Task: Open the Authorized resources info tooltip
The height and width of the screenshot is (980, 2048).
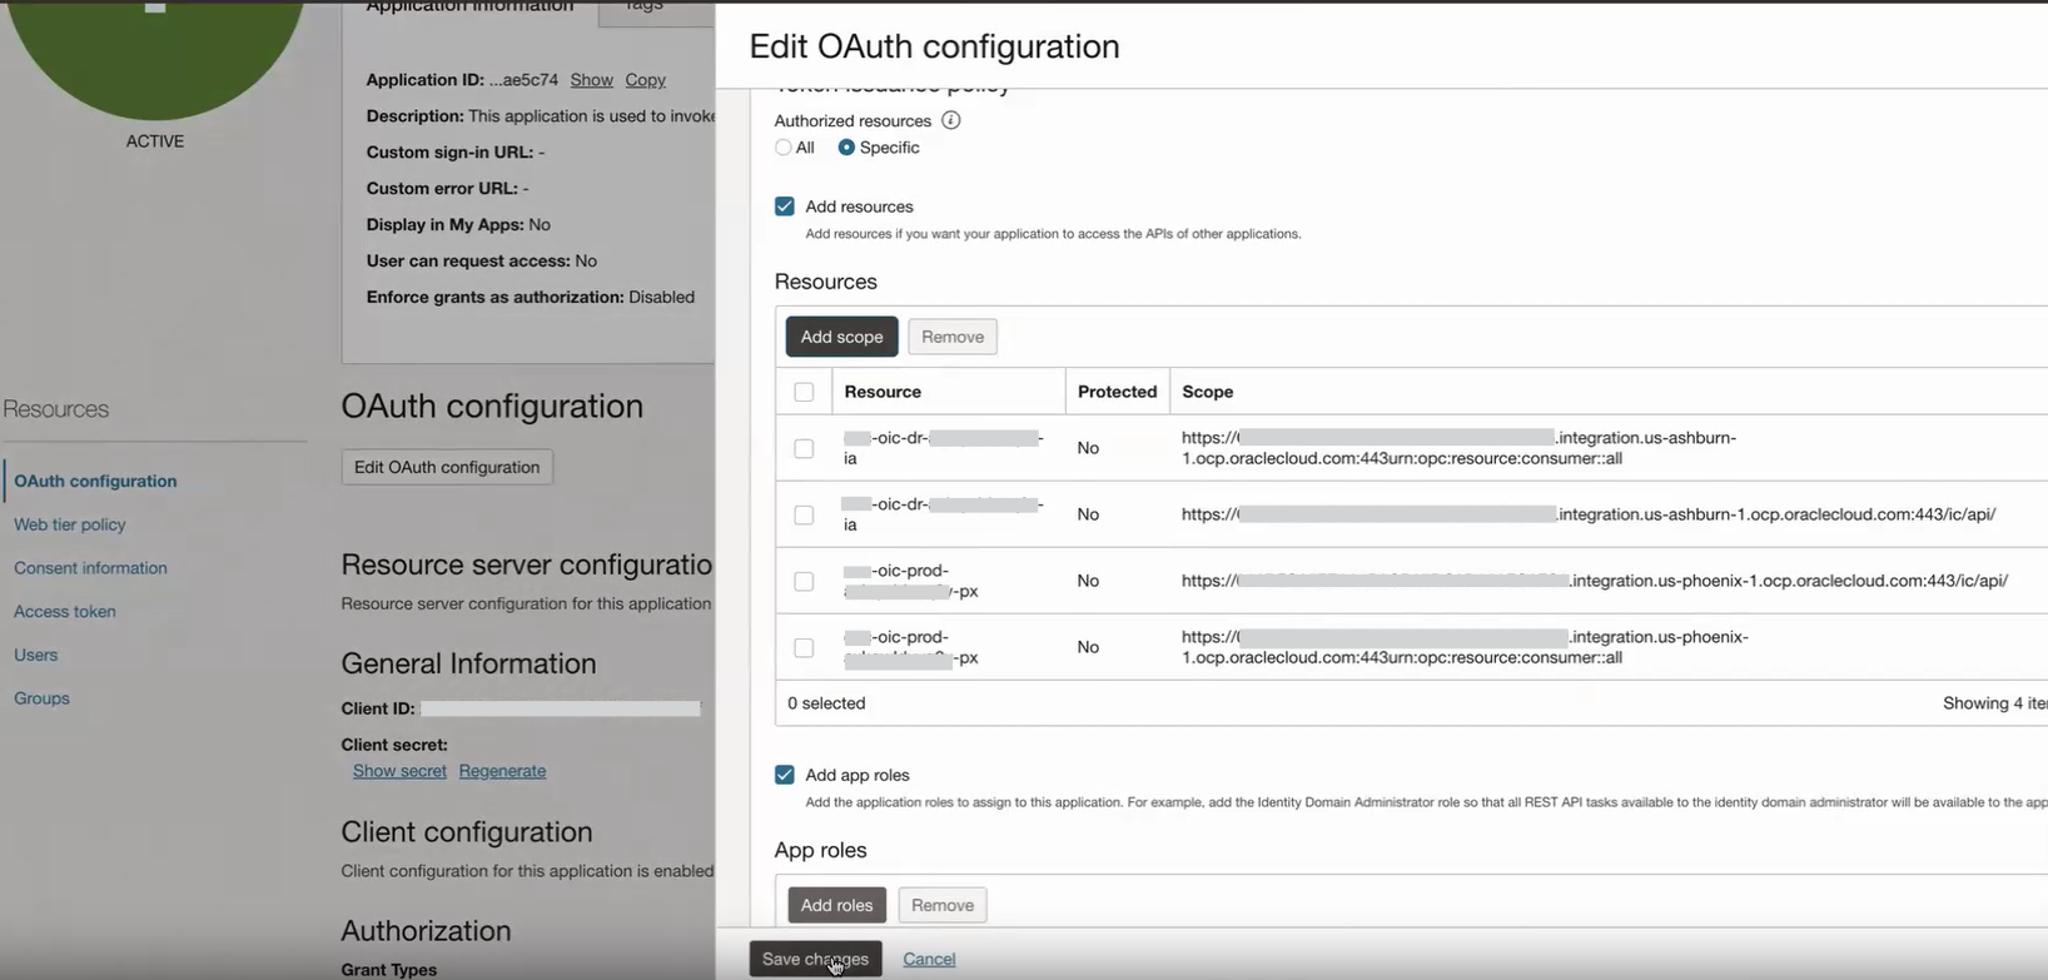Action: pyautogui.click(x=951, y=120)
